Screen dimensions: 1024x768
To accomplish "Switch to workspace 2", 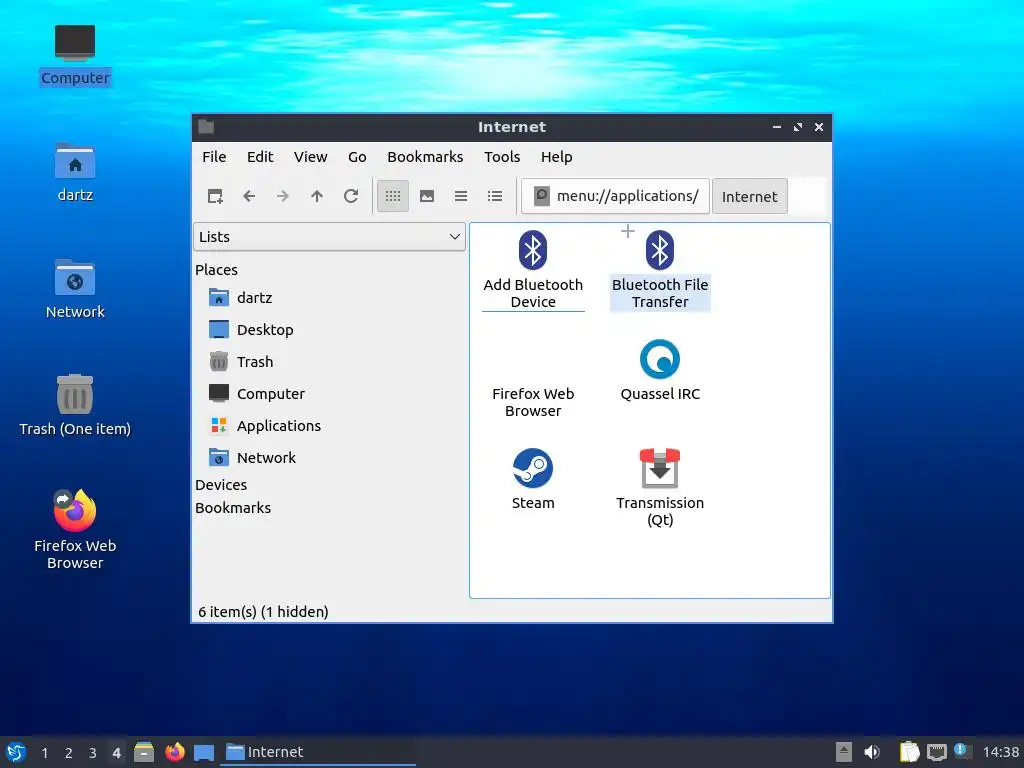I will [x=69, y=753].
